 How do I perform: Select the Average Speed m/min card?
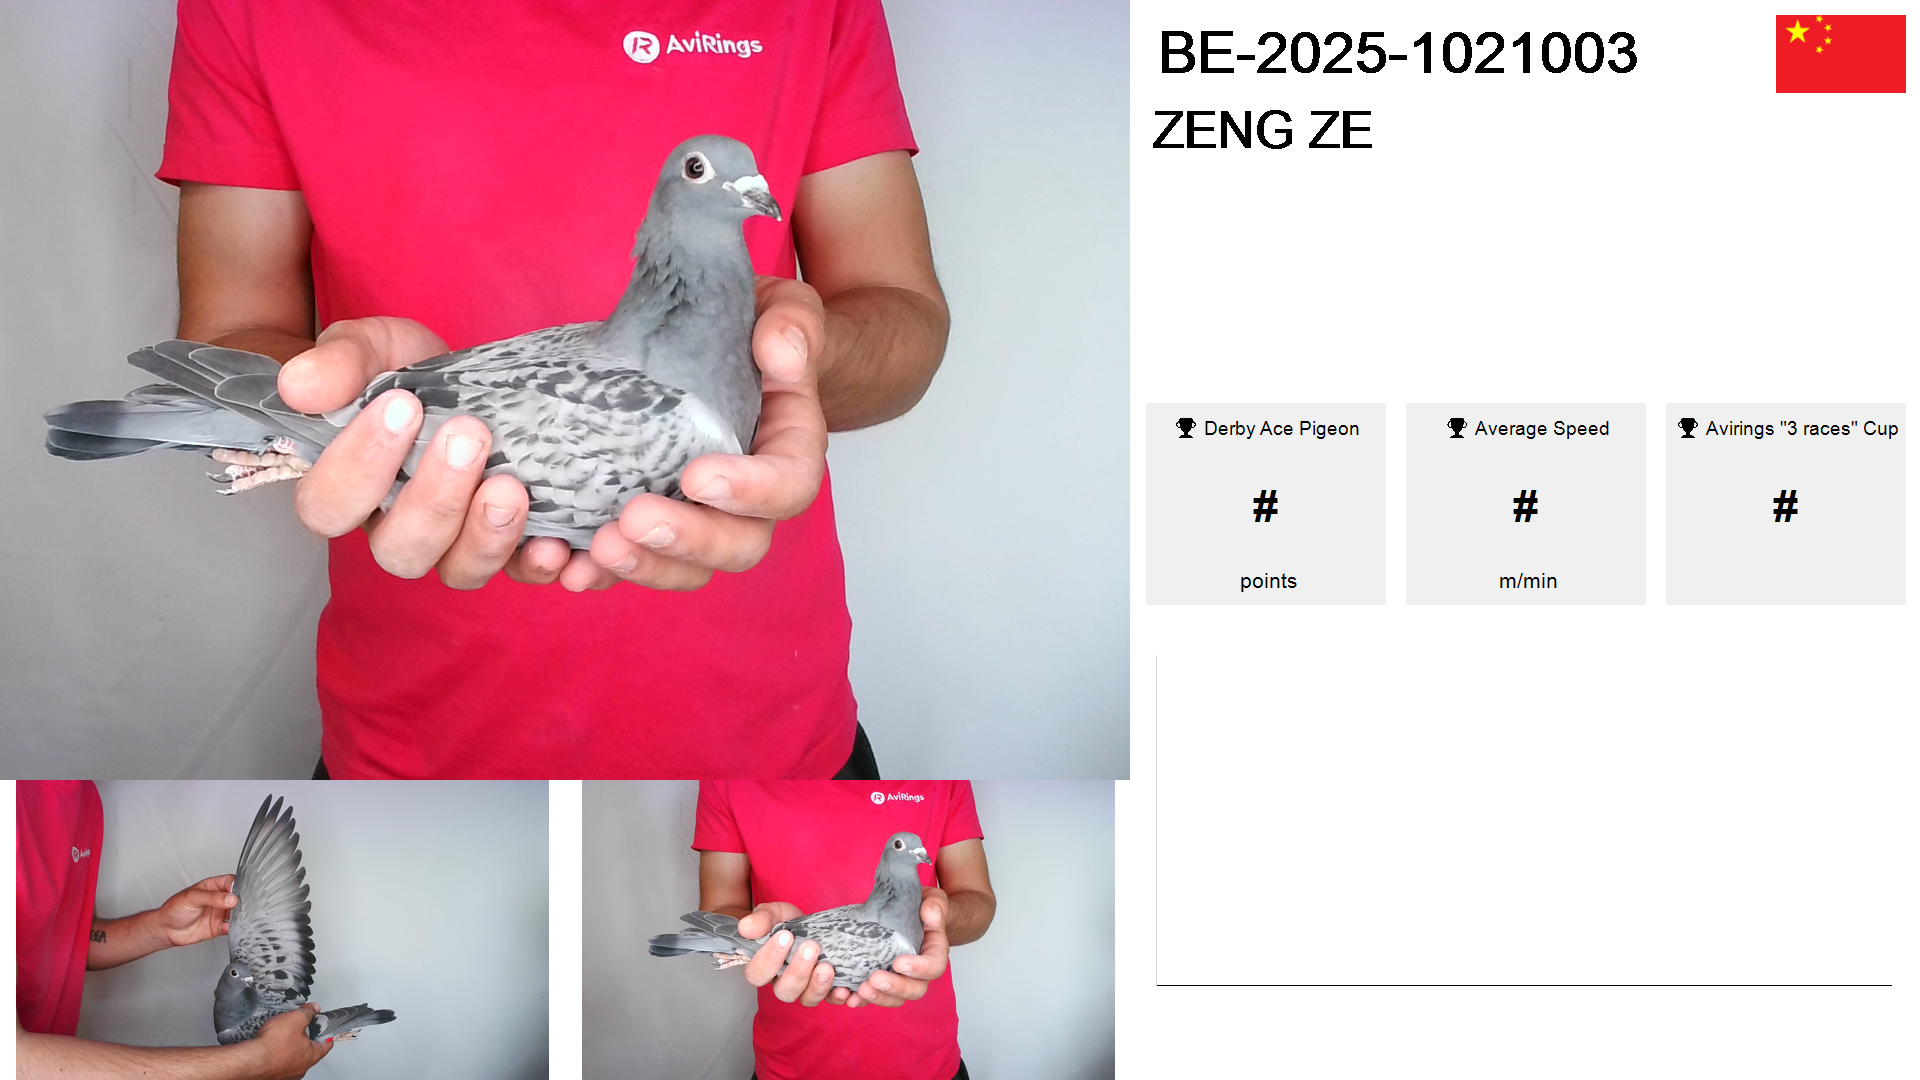(x=1526, y=504)
